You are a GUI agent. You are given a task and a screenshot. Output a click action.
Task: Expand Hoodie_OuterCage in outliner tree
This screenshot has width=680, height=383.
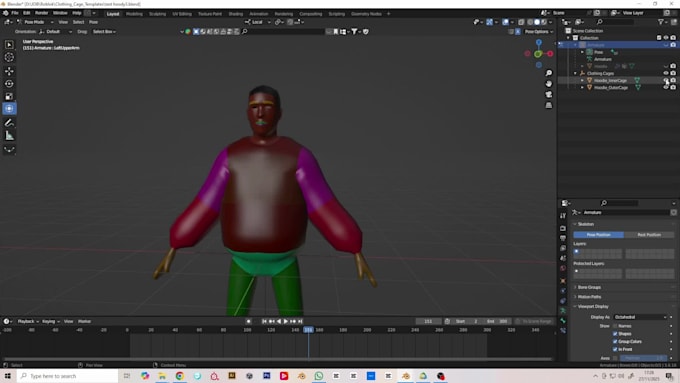pos(582,87)
